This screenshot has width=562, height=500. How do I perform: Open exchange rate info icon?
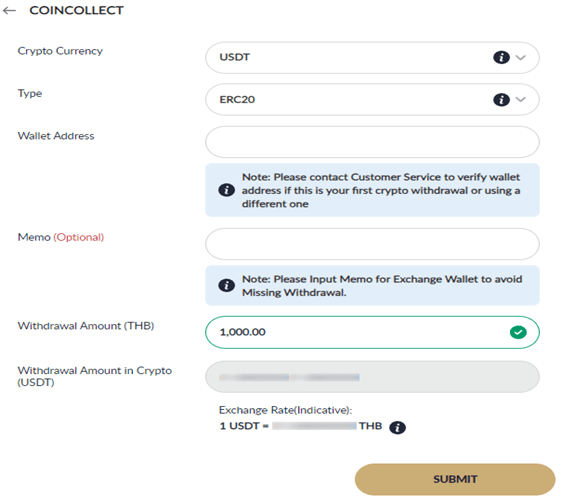pyautogui.click(x=397, y=427)
